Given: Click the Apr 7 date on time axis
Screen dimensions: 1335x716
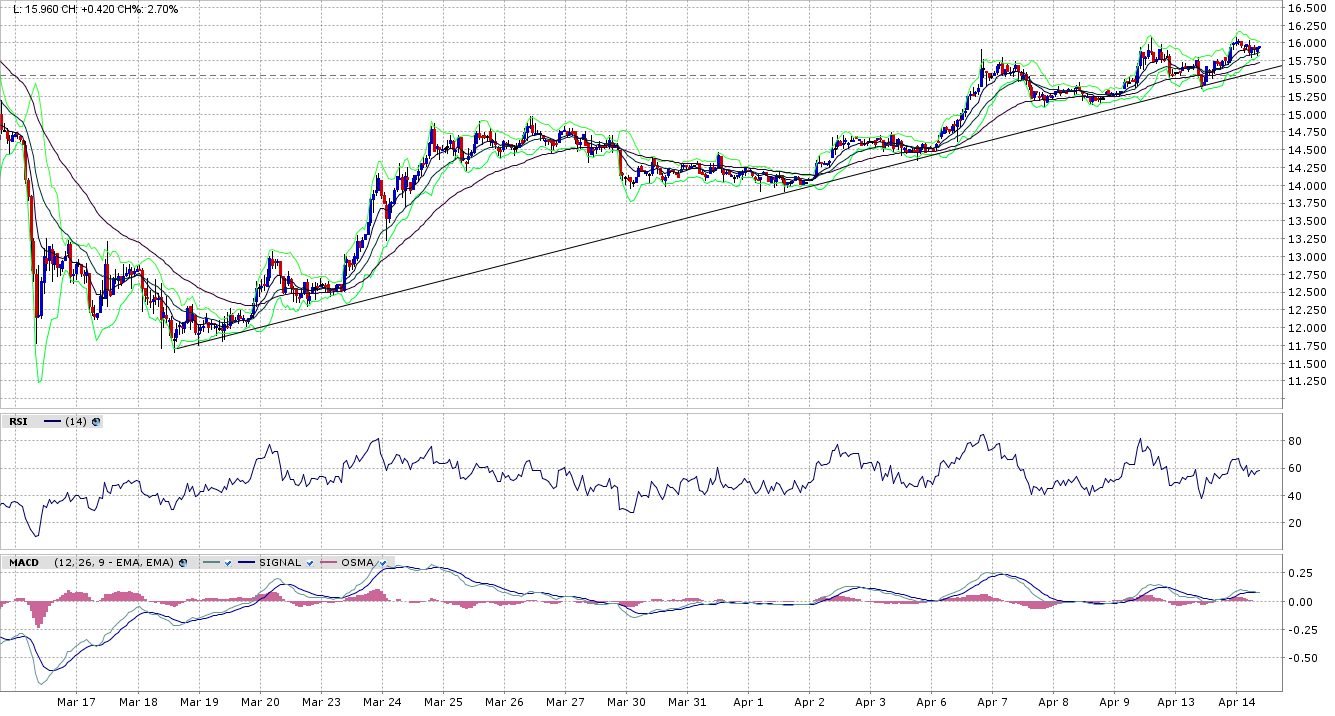Looking at the screenshot, I should tap(992, 703).
